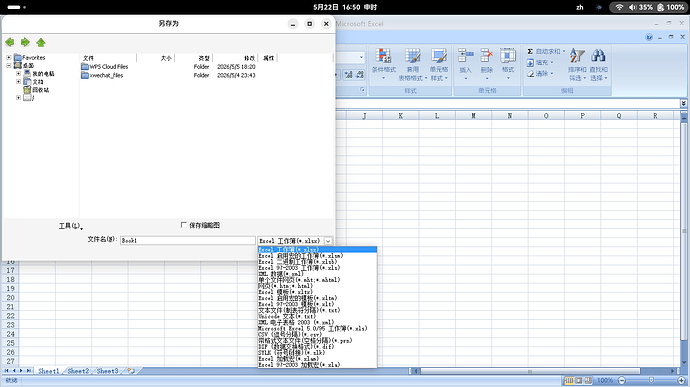Screen dimensions: 690x387
Task: Click the 大小 size column header
Action: point(156,58)
